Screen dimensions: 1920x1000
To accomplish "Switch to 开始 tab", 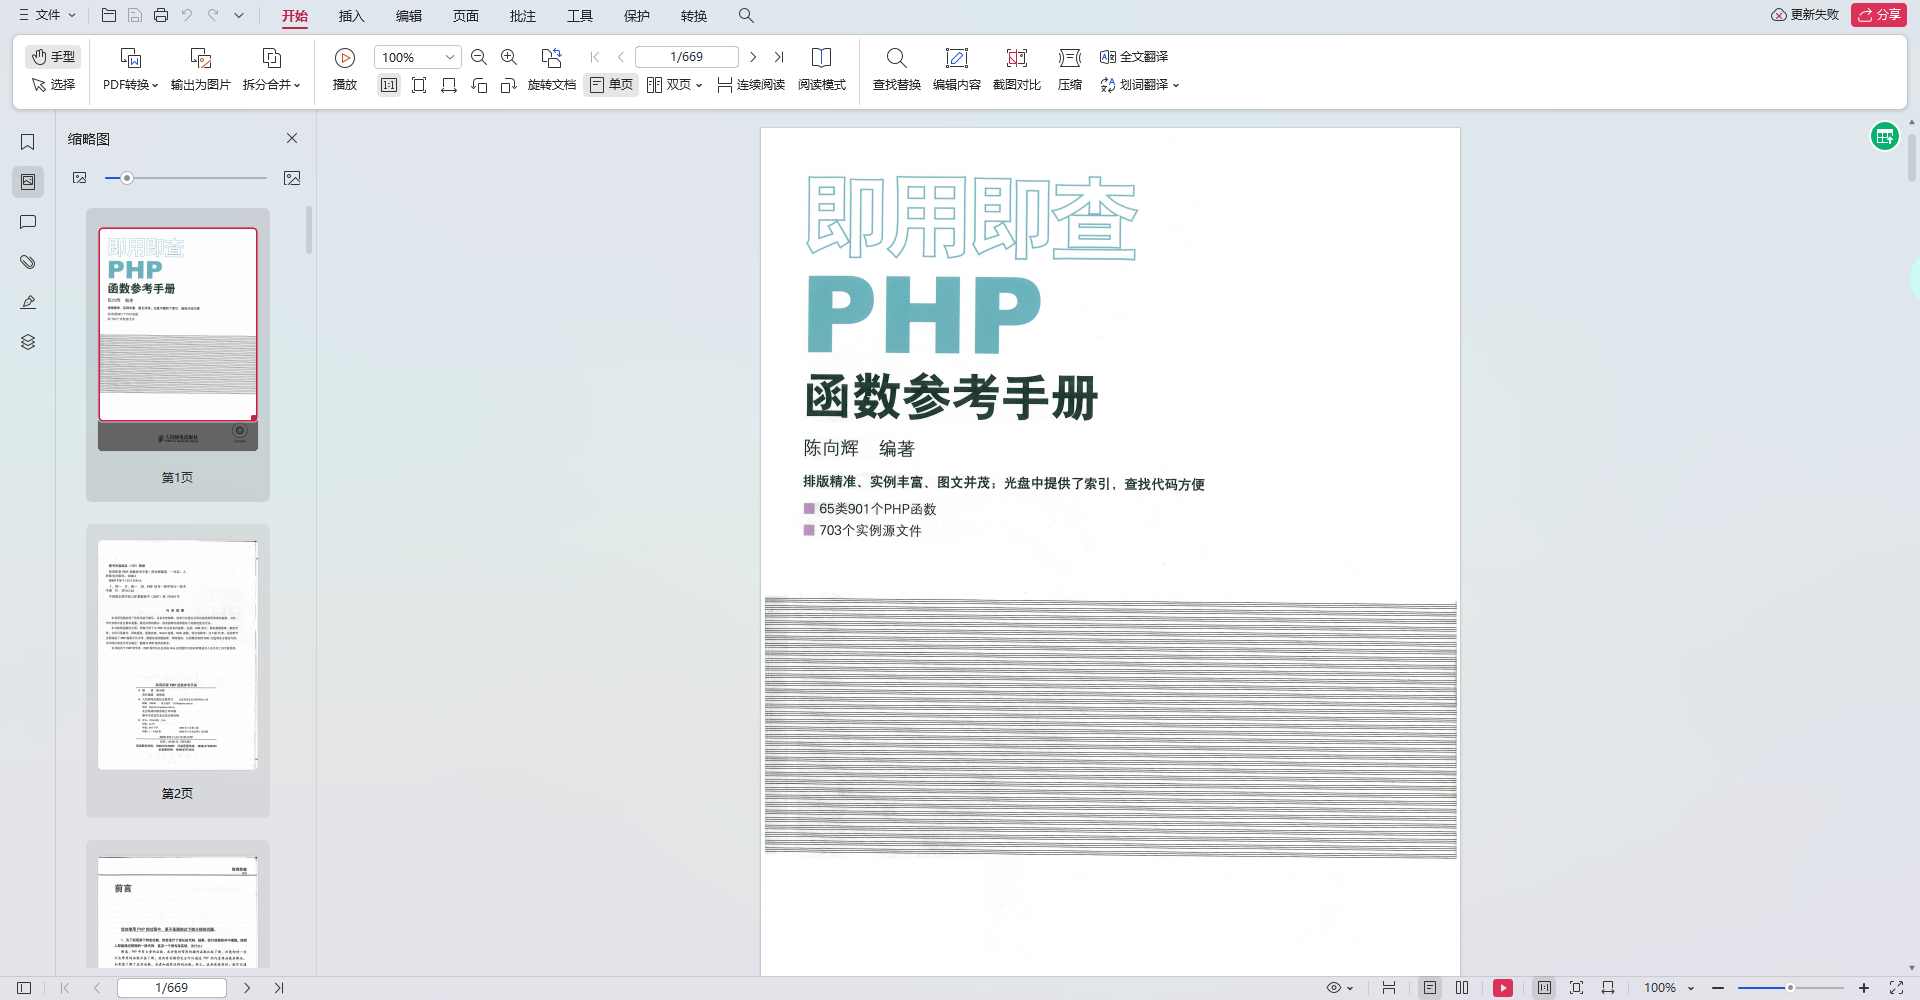I will tap(295, 16).
